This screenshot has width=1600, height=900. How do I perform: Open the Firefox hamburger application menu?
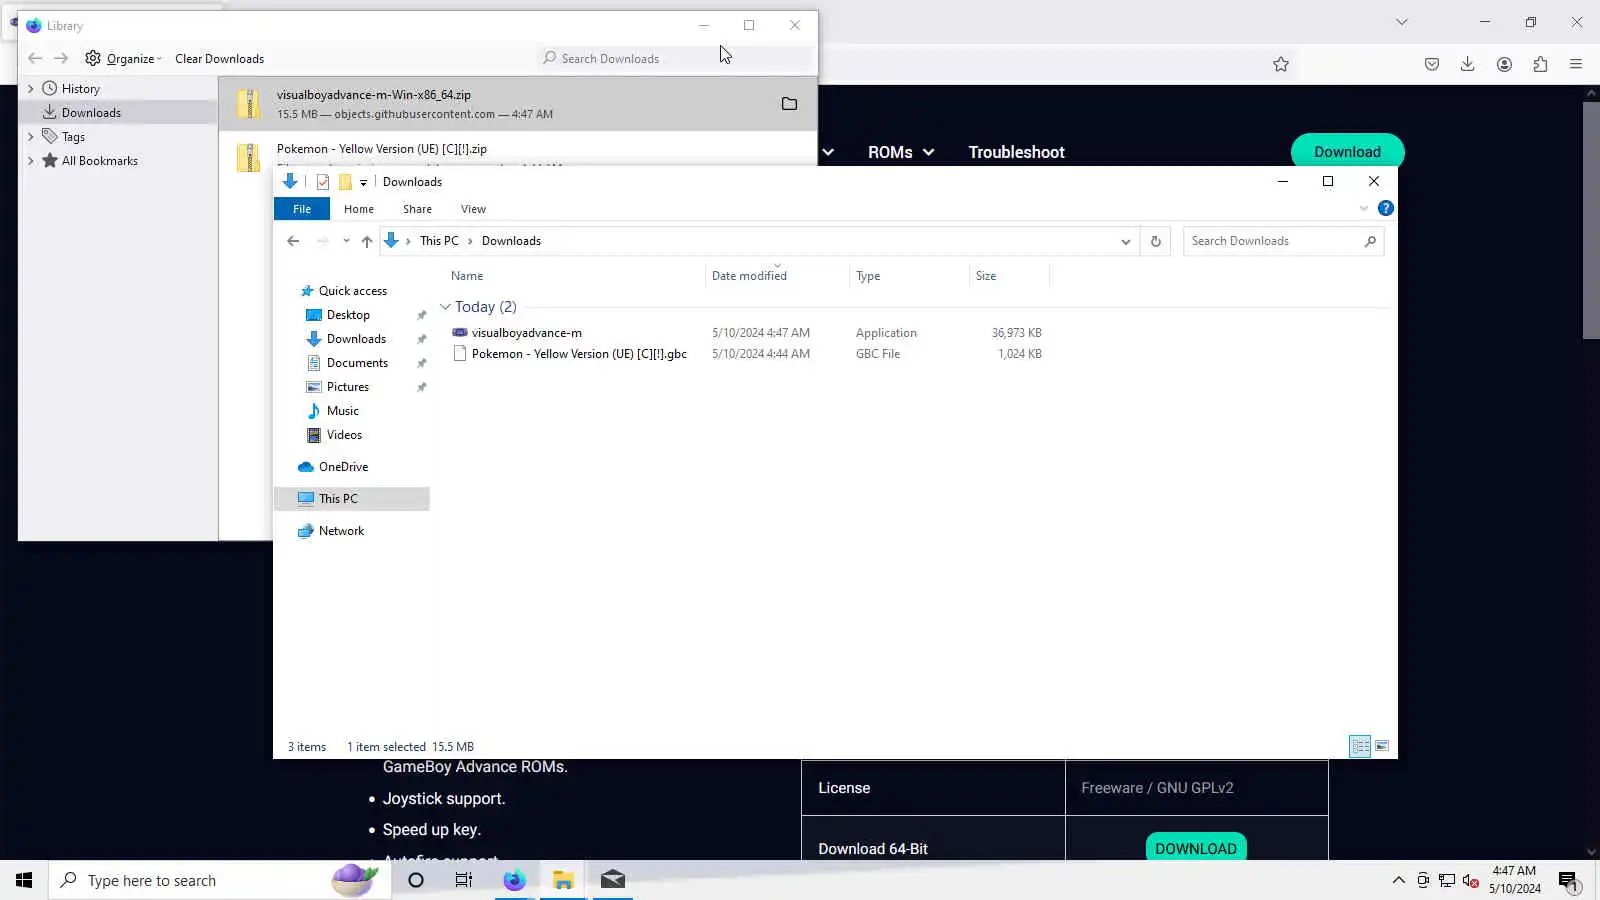[1576, 64]
